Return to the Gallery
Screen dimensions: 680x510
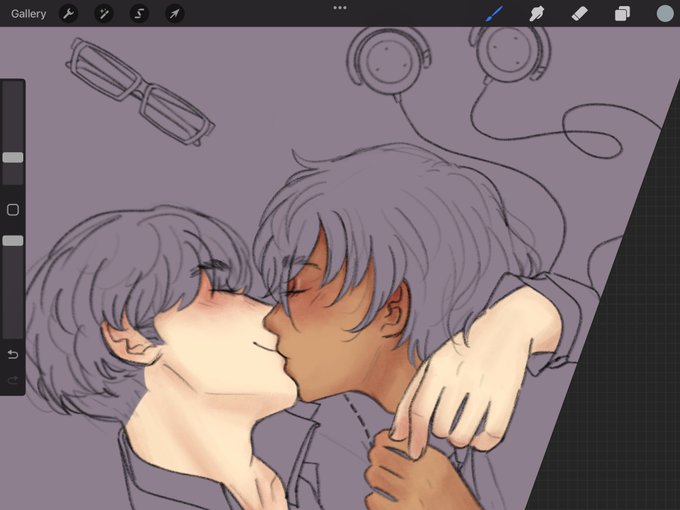[x=28, y=14]
